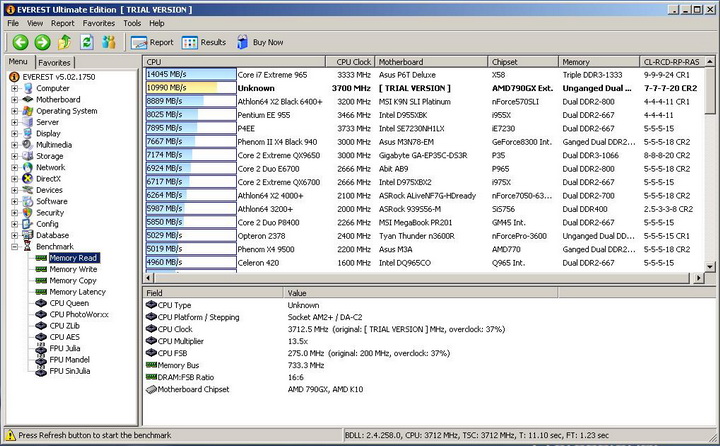Open the View menu
720x446 pixels.
tap(35, 23)
